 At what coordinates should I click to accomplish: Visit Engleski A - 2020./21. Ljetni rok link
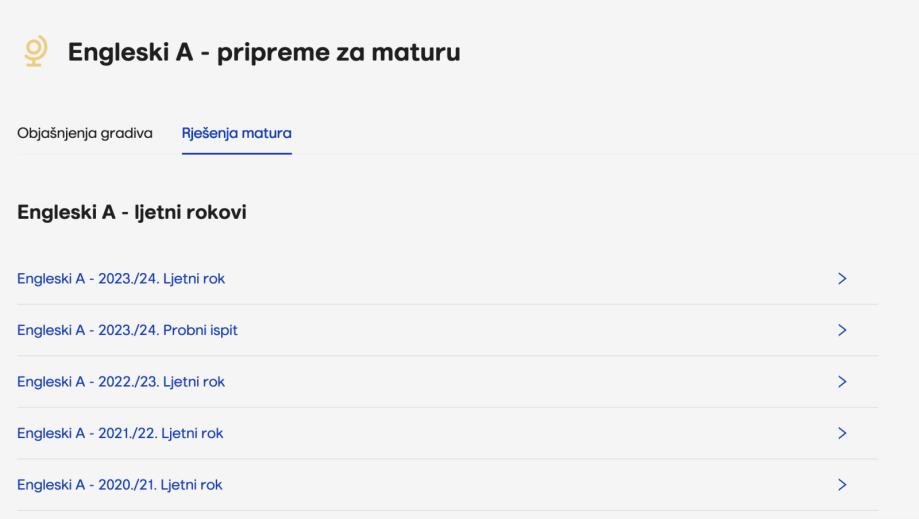tap(120, 485)
